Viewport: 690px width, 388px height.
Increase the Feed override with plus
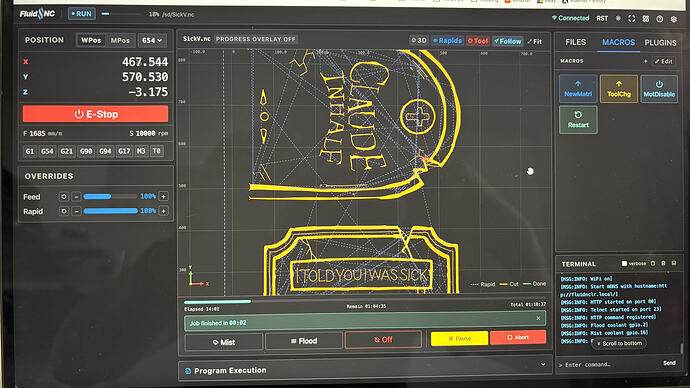(163, 196)
